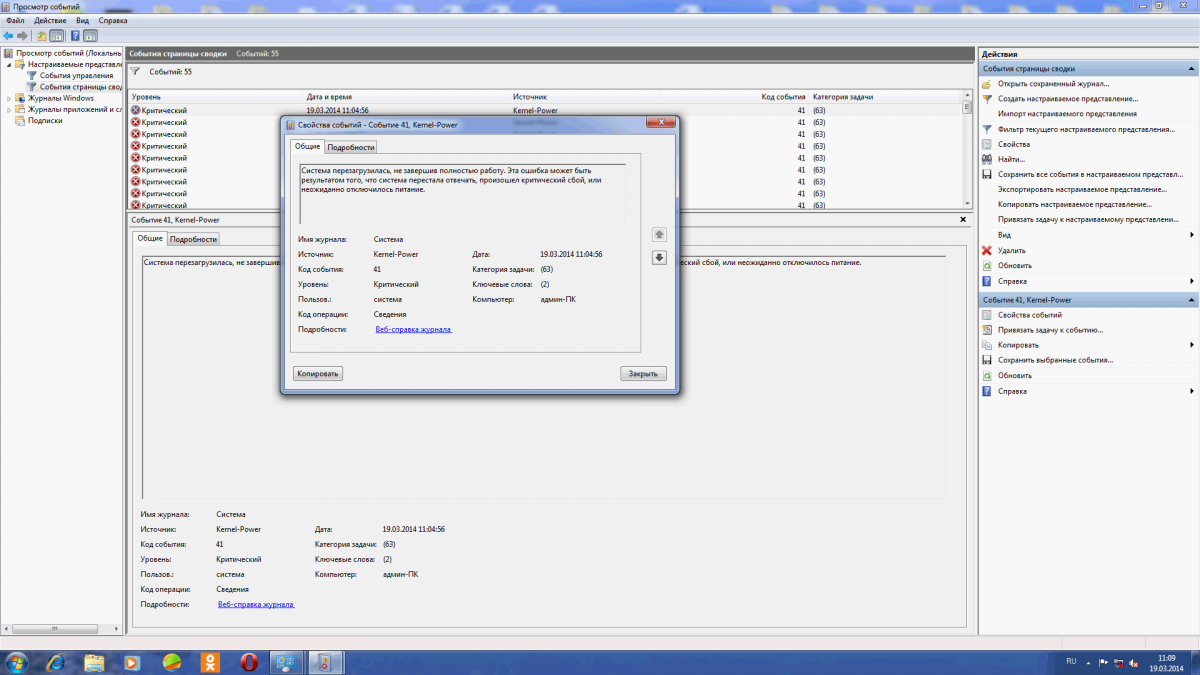Open the Веб-справка журнала link in dialog
This screenshot has height=675, width=1200.
click(413, 328)
